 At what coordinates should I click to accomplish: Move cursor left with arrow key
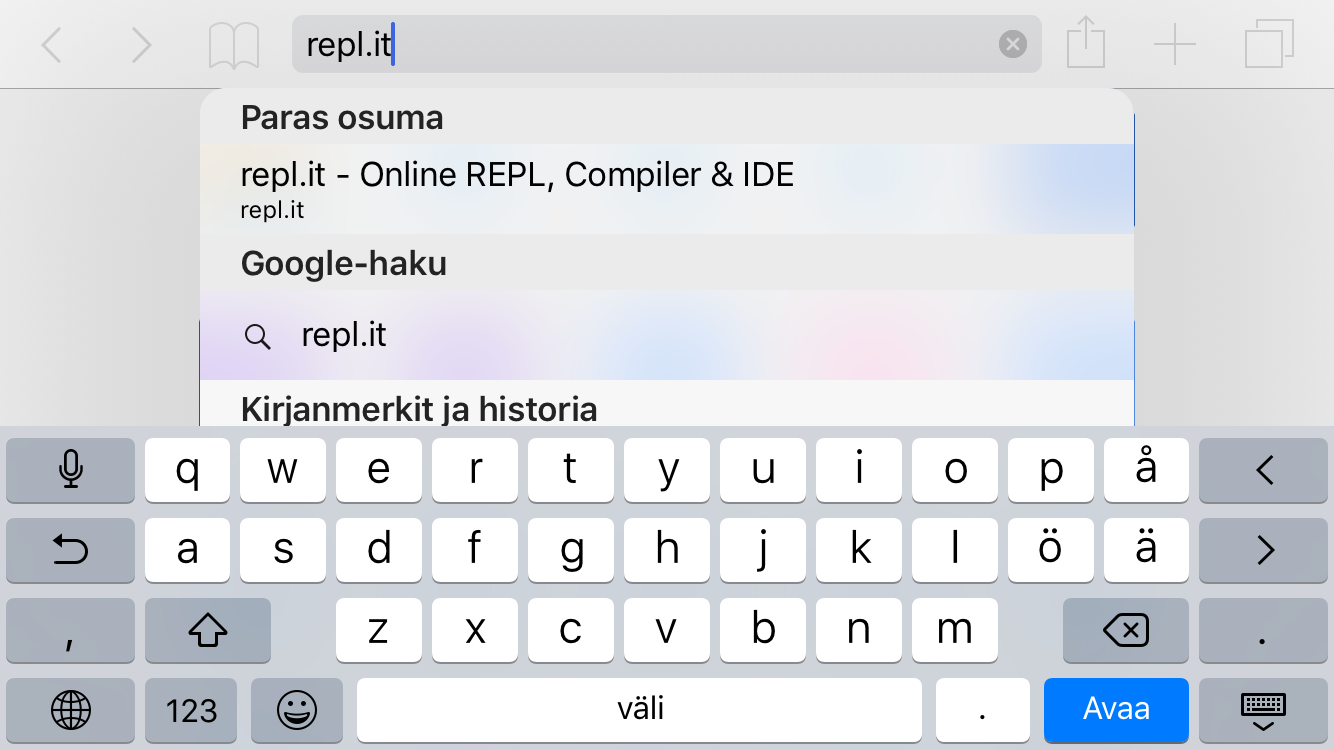(x=1263, y=469)
